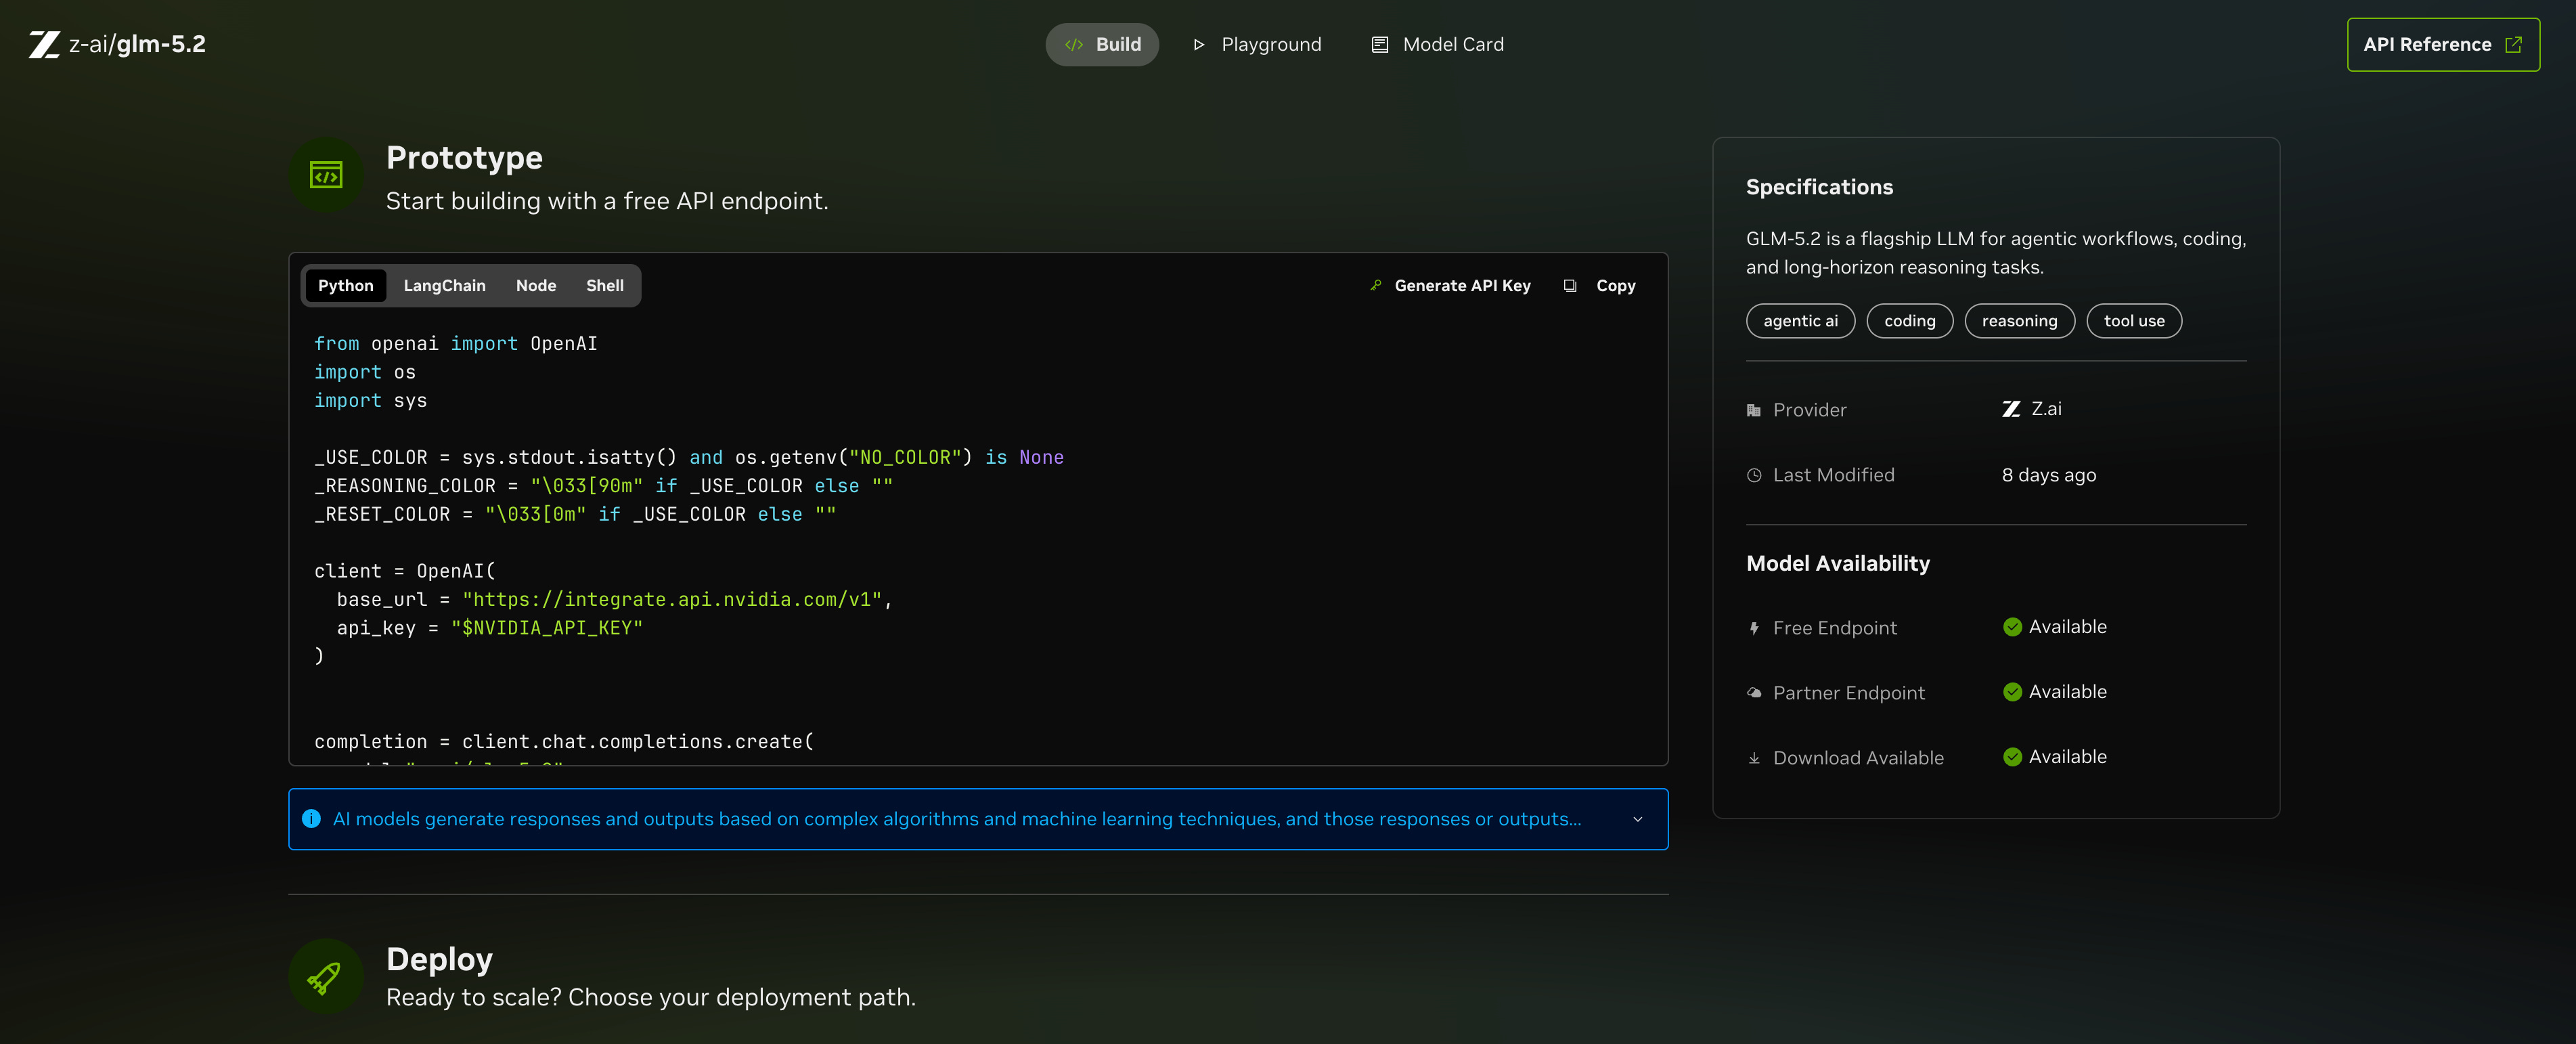Click the Provider building icon

[1754, 410]
